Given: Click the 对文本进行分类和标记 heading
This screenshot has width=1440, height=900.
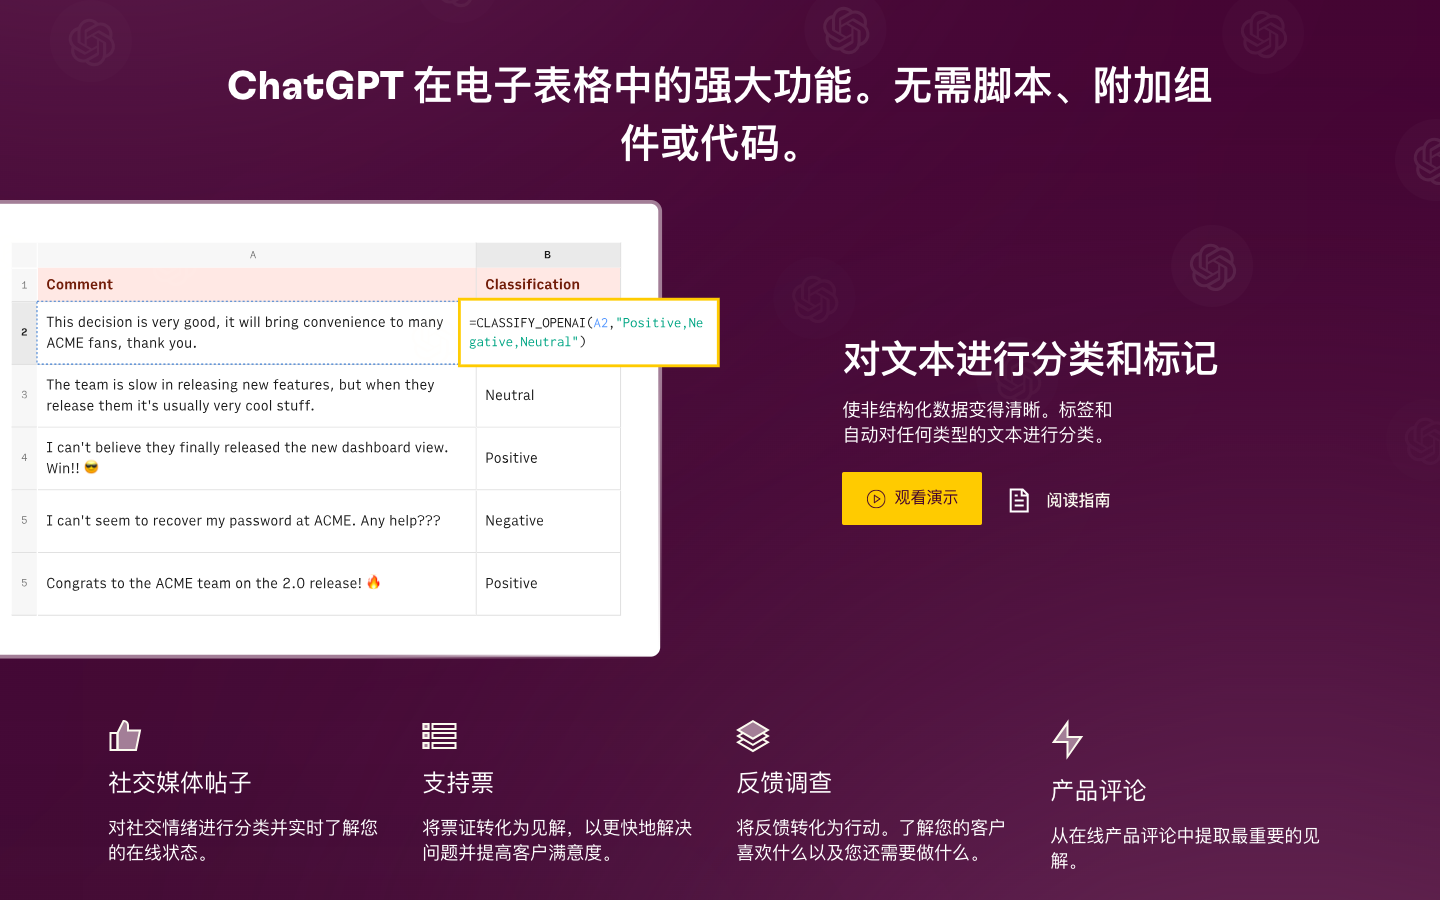Looking at the screenshot, I should pos(1030,359).
